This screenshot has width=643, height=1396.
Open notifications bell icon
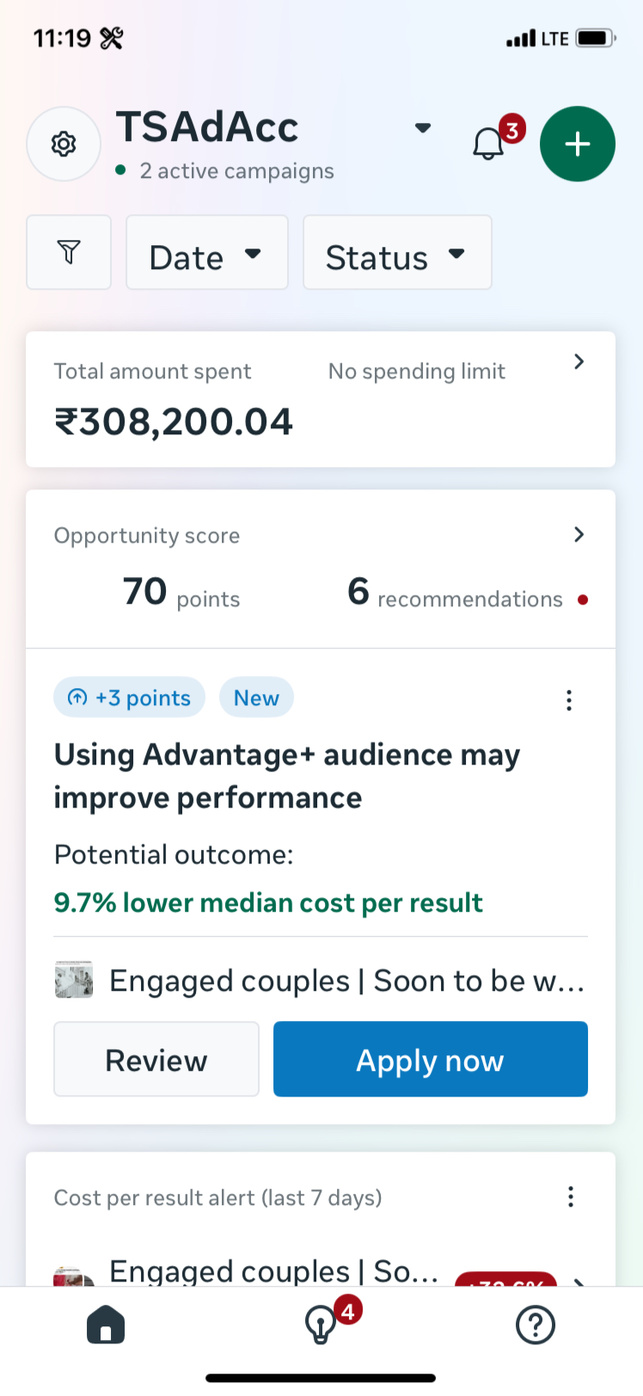pos(488,144)
